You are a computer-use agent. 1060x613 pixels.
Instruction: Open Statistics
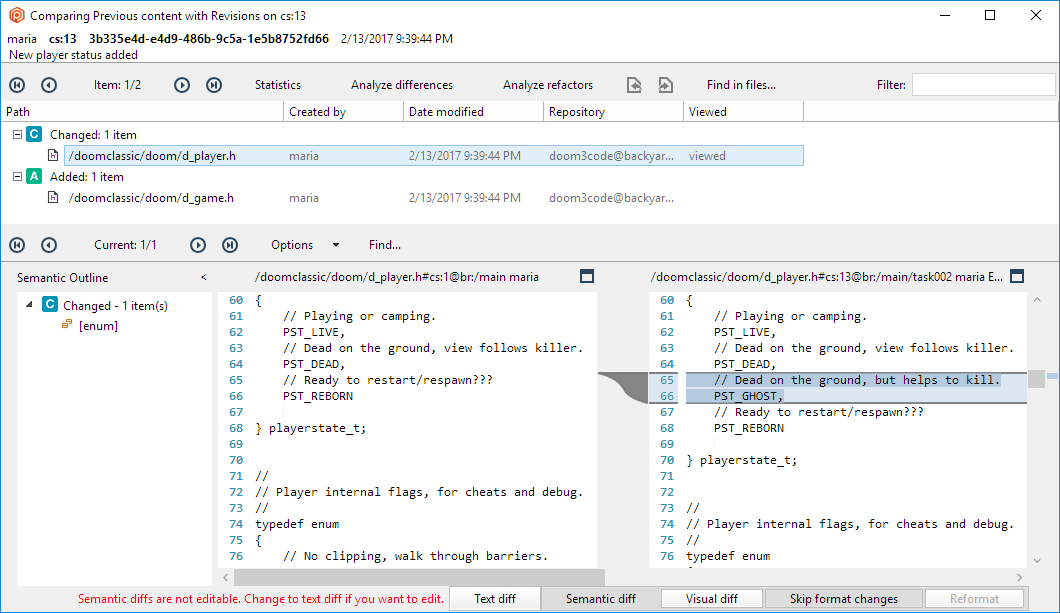[278, 85]
